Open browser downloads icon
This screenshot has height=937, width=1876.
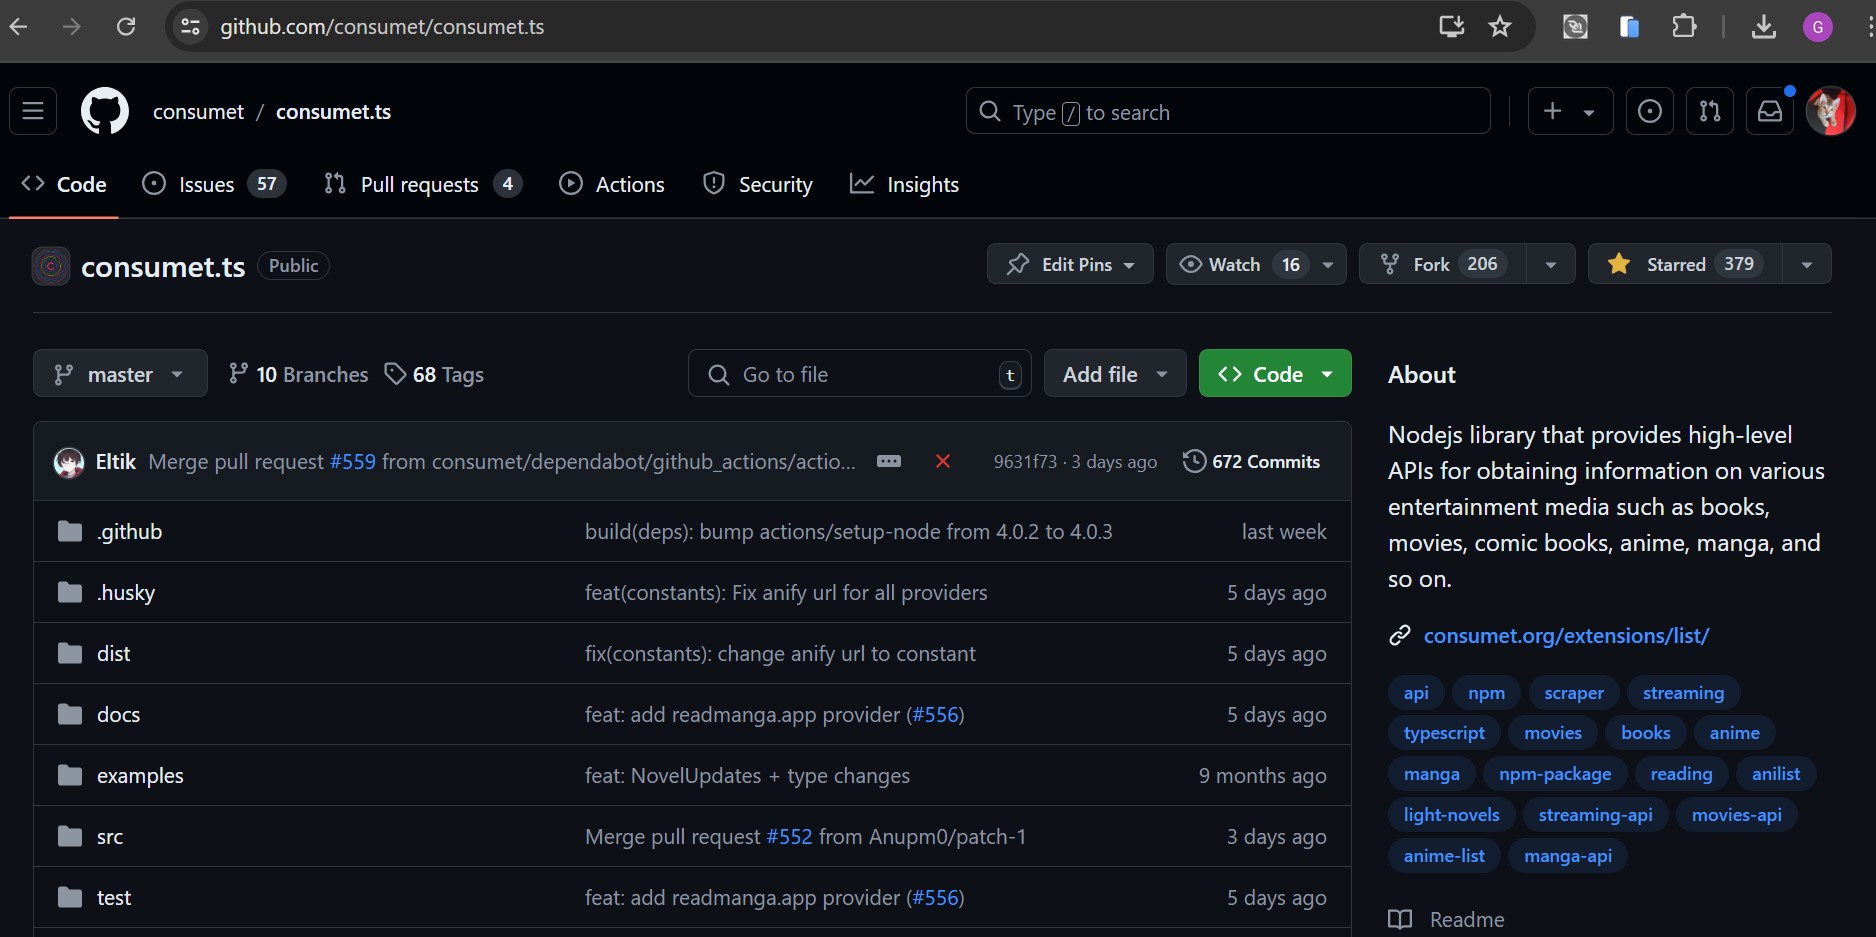tap(1764, 27)
